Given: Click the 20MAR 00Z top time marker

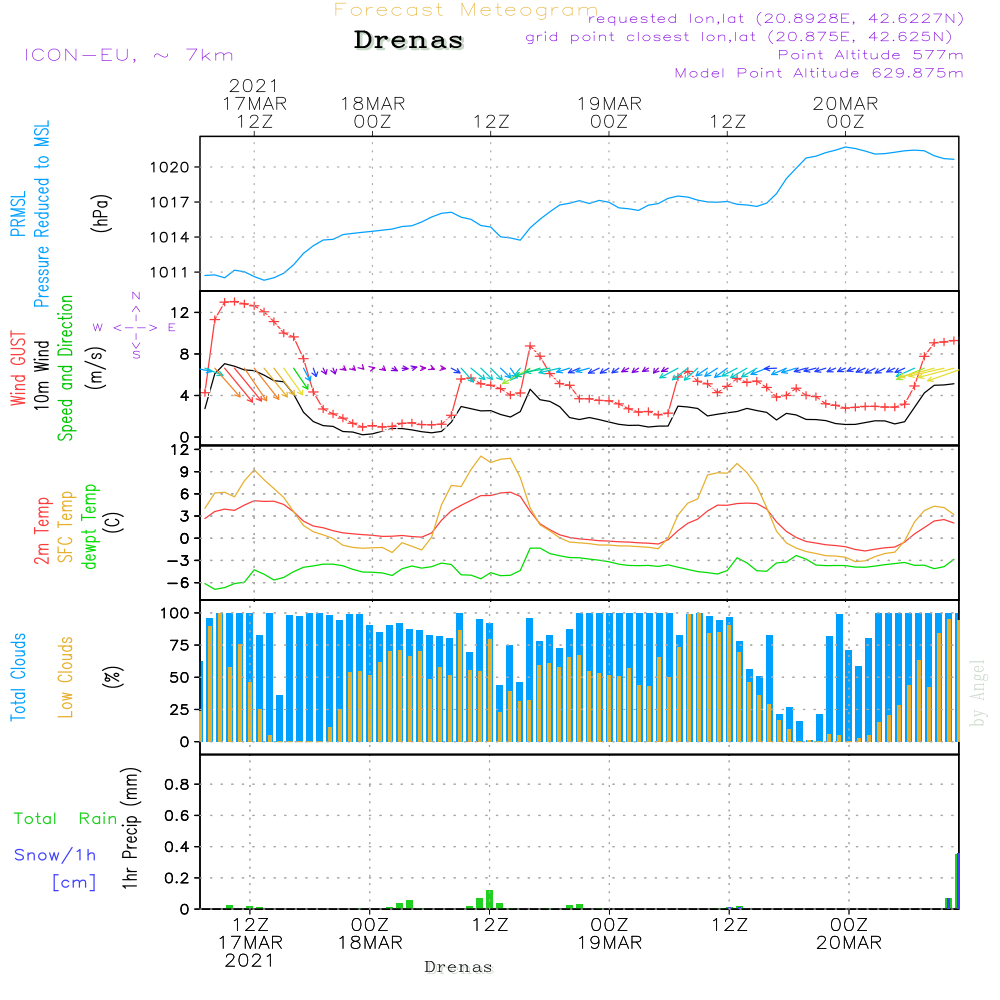Looking at the screenshot, I should (x=845, y=112).
